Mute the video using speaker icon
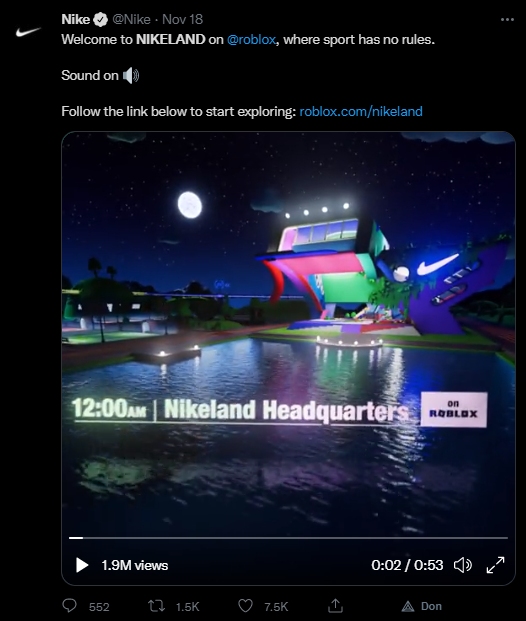 tap(463, 565)
